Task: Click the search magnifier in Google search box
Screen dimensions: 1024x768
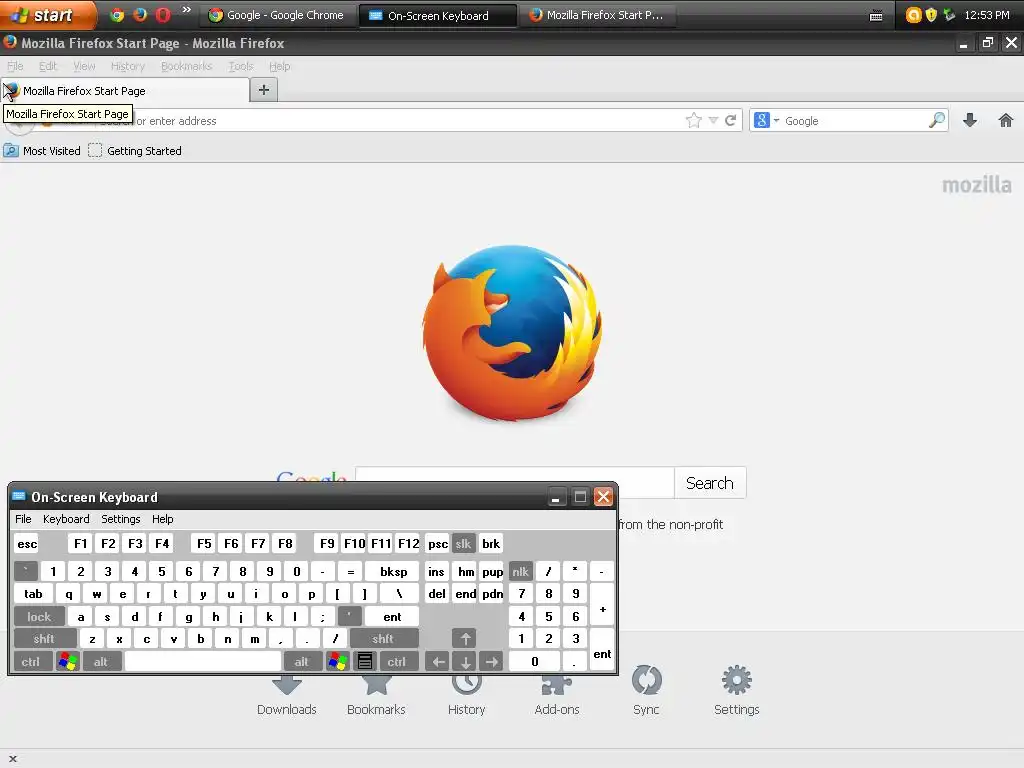Action: pyautogui.click(x=936, y=120)
